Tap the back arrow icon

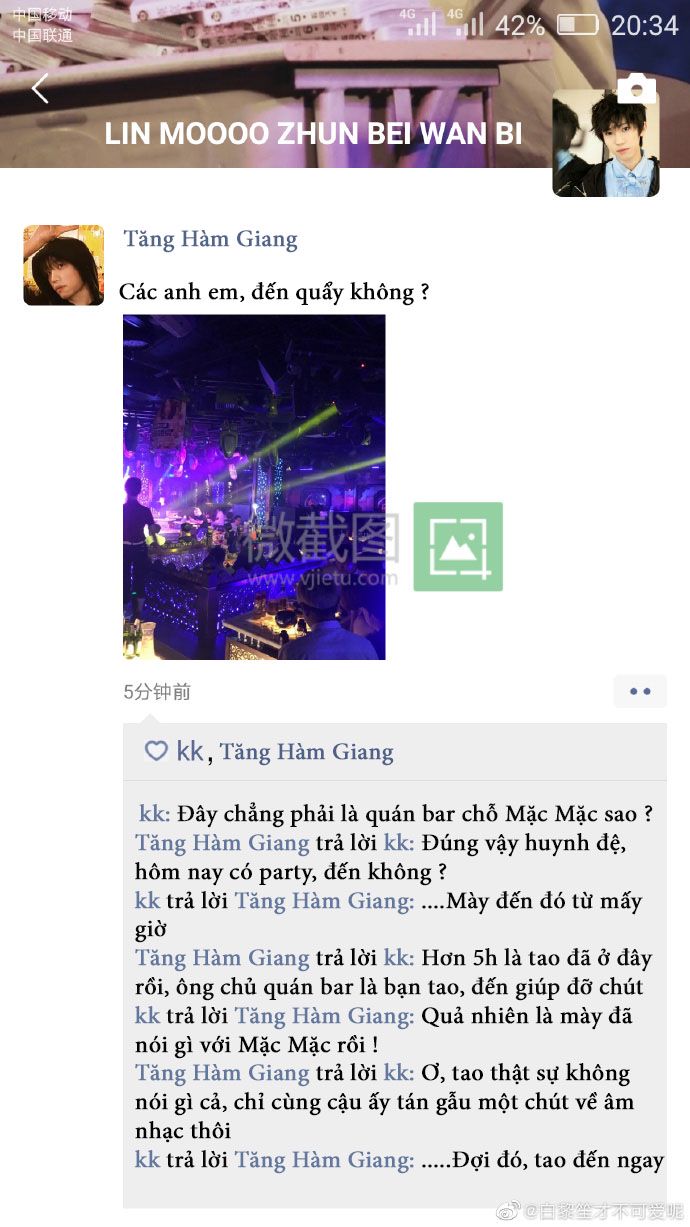point(40,88)
